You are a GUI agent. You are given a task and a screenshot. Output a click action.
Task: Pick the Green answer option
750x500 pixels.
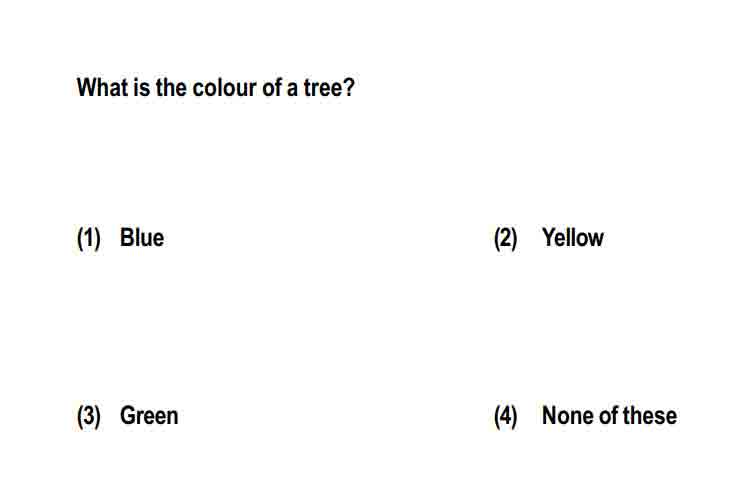[x=149, y=415]
